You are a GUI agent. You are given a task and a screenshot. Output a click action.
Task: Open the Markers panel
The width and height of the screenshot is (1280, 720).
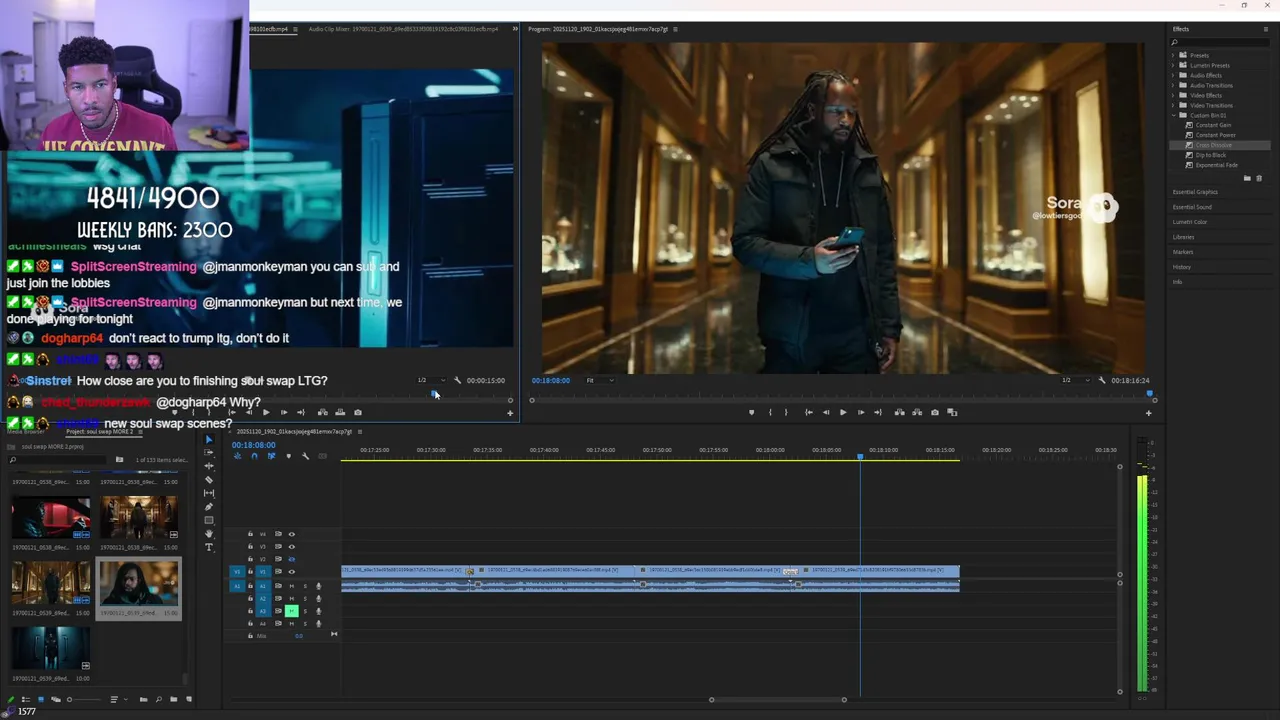[x=1183, y=252]
